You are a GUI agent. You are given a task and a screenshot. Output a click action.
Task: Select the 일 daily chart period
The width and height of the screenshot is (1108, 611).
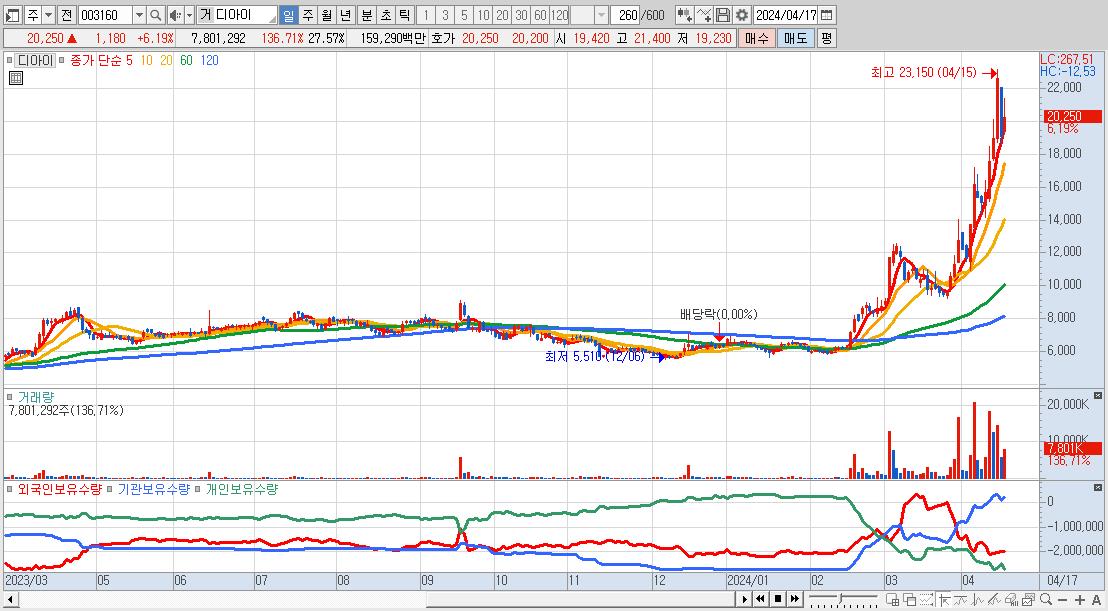tap(289, 15)
